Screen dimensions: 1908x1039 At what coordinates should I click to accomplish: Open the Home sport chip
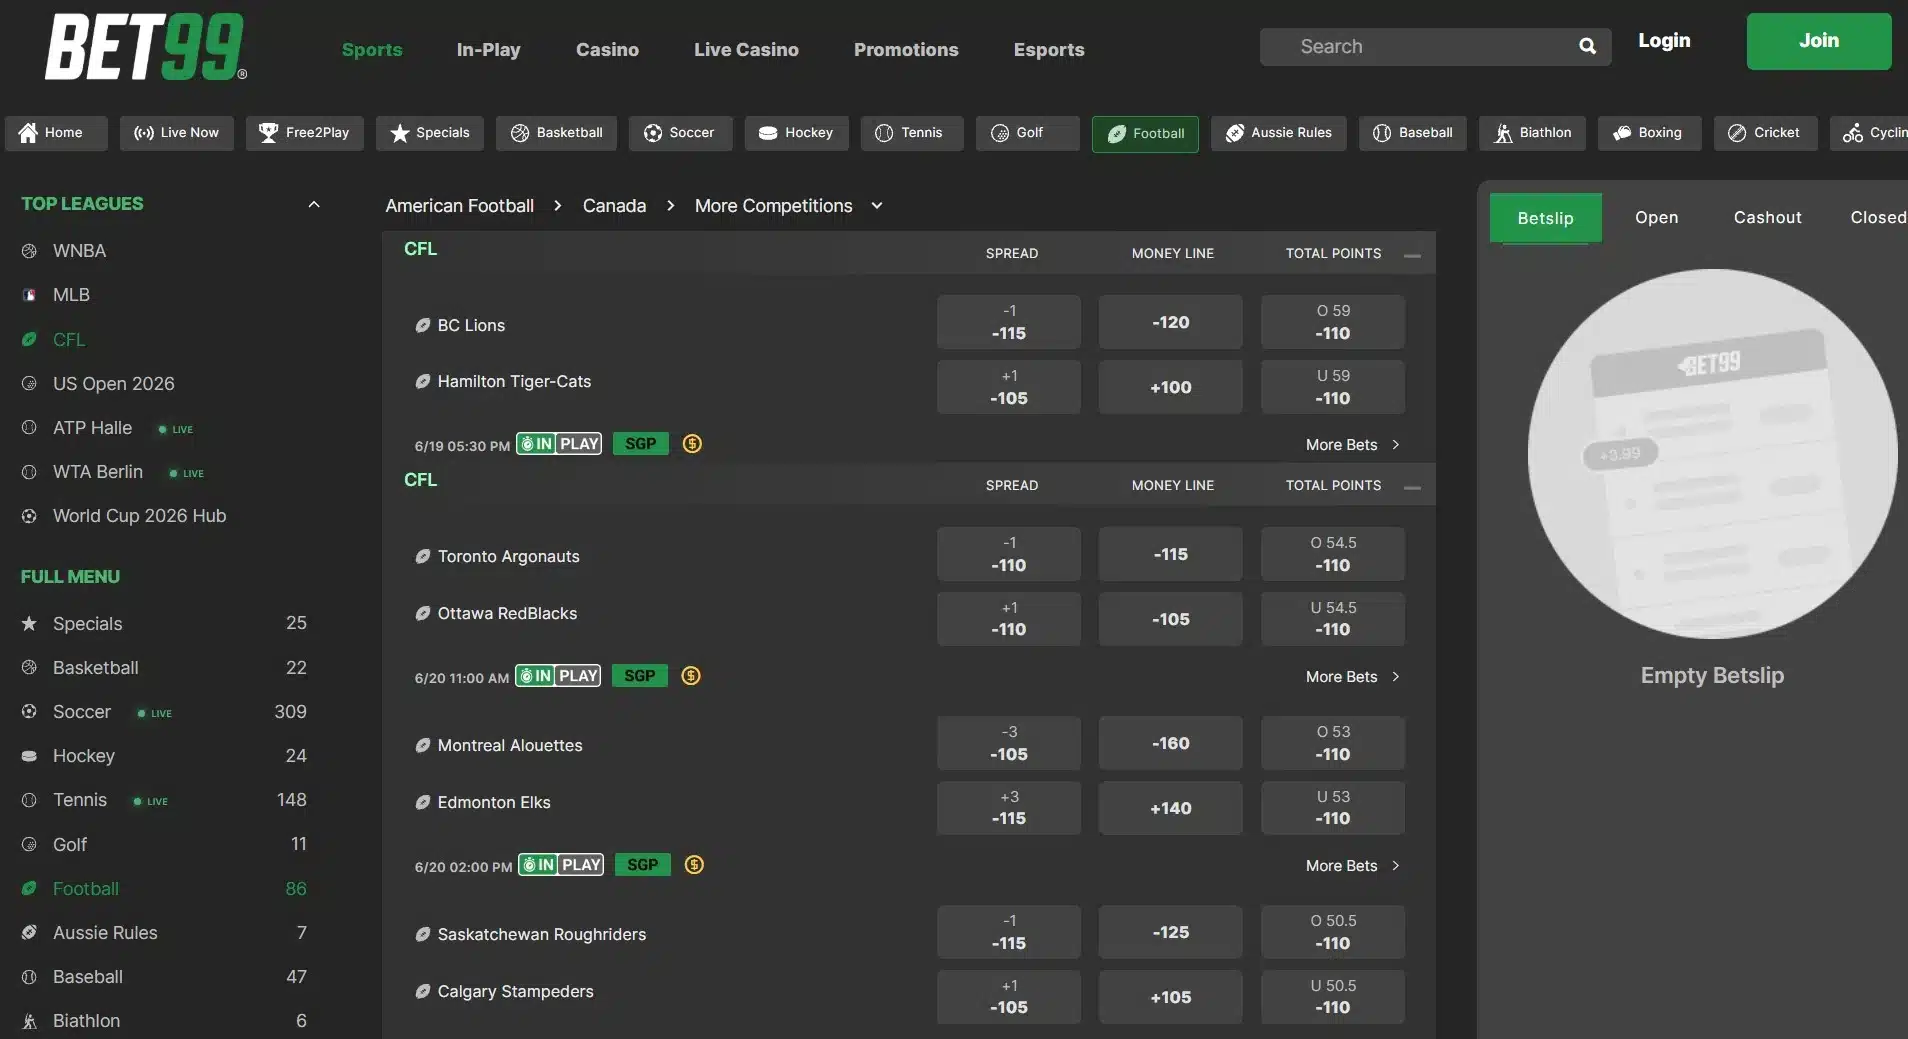(x=56, y=133)
